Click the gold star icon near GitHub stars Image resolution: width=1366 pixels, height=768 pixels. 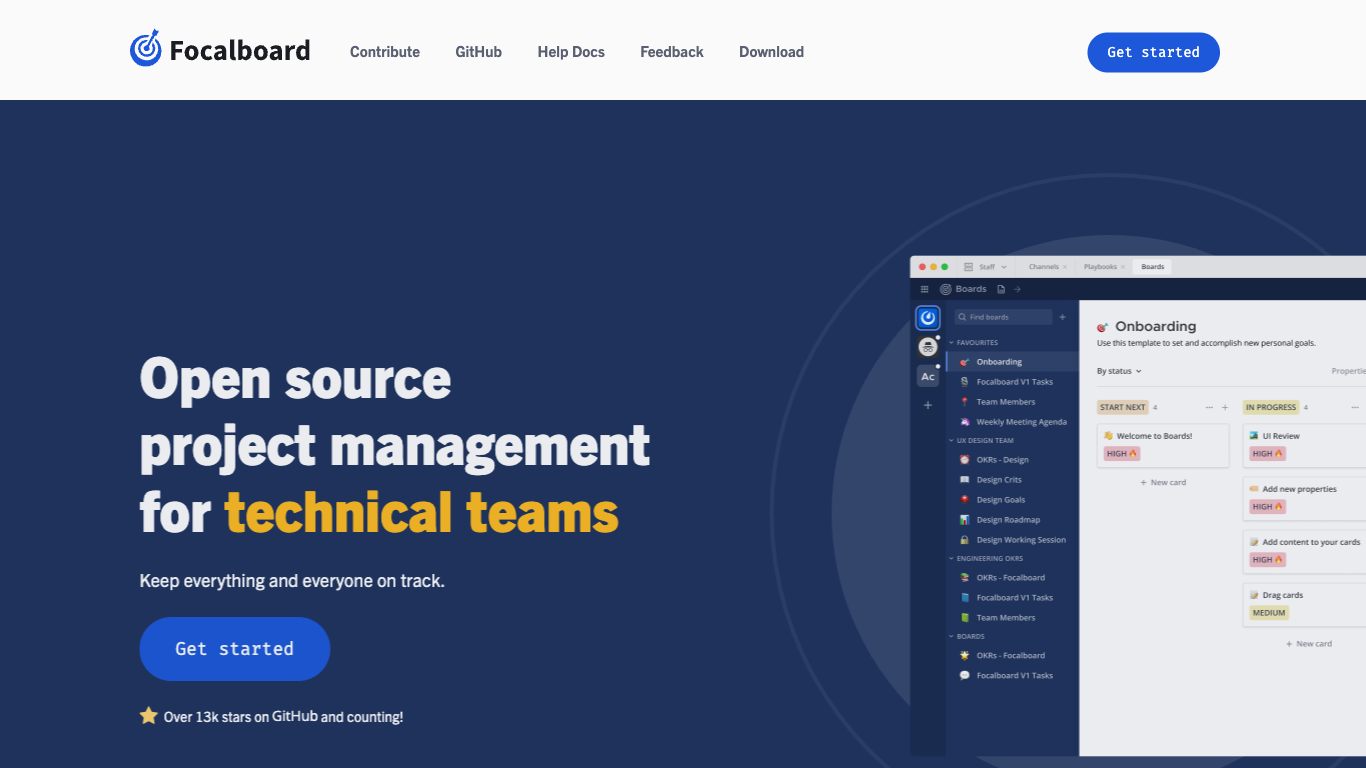149,715
